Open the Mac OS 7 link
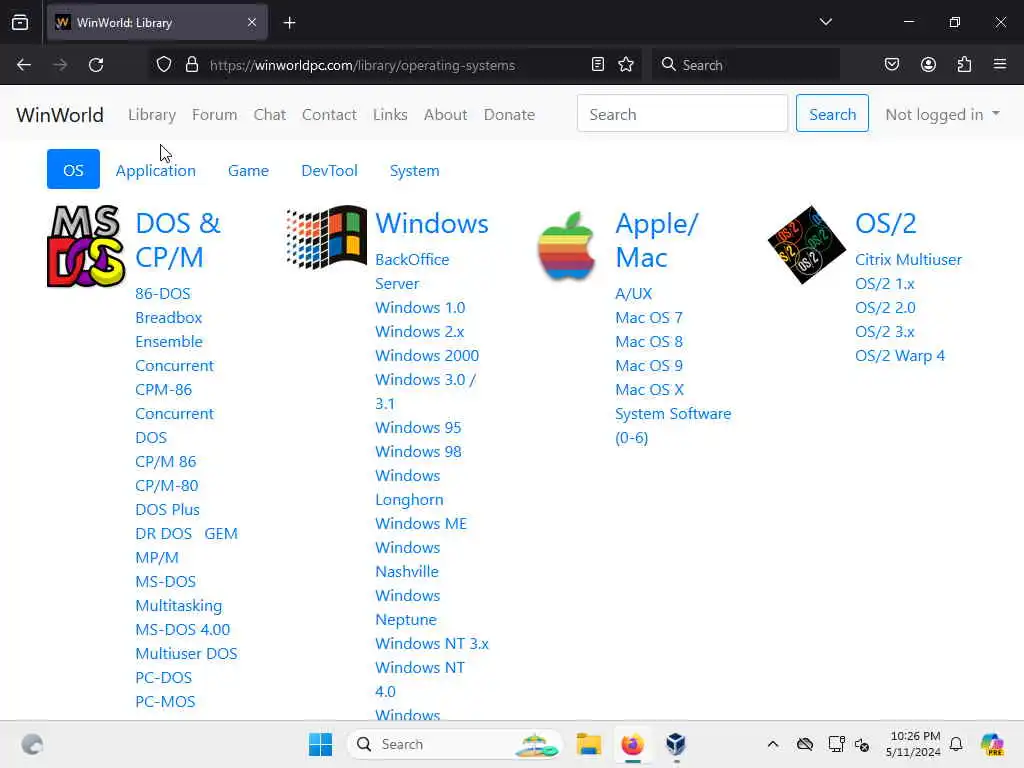1024x768 pixels. coord(648,317)
